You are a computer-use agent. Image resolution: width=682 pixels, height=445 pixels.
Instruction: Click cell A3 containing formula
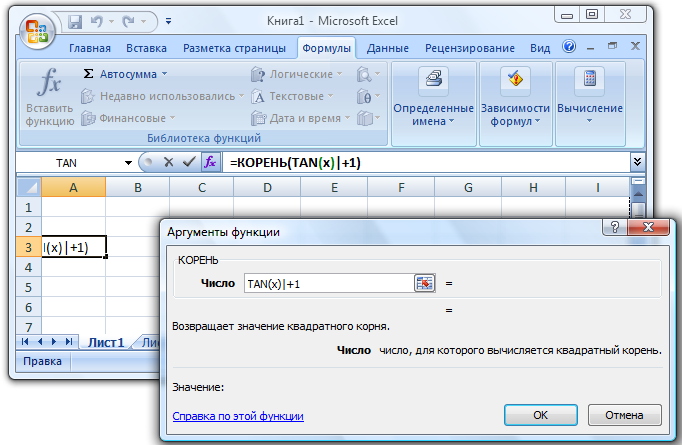[74, 247]
